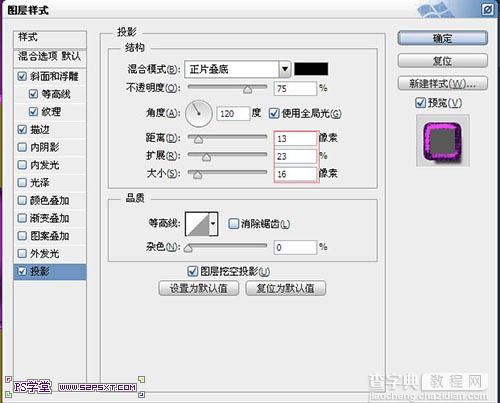Click the 不透明度 opacity slider handle
Screen dimensions: 500x403
coord(248,90)
